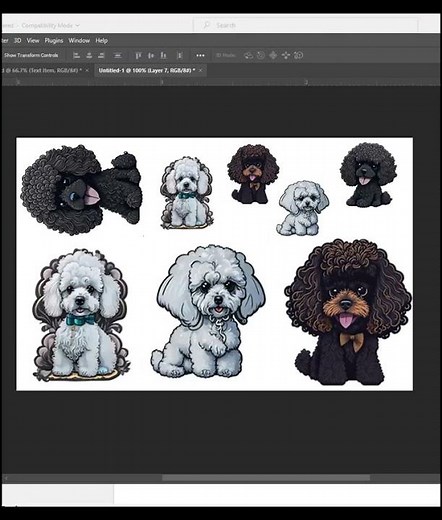Close the Untitled-1 document tab
This screenshot has height=520, width=442.
click(201, 70)
